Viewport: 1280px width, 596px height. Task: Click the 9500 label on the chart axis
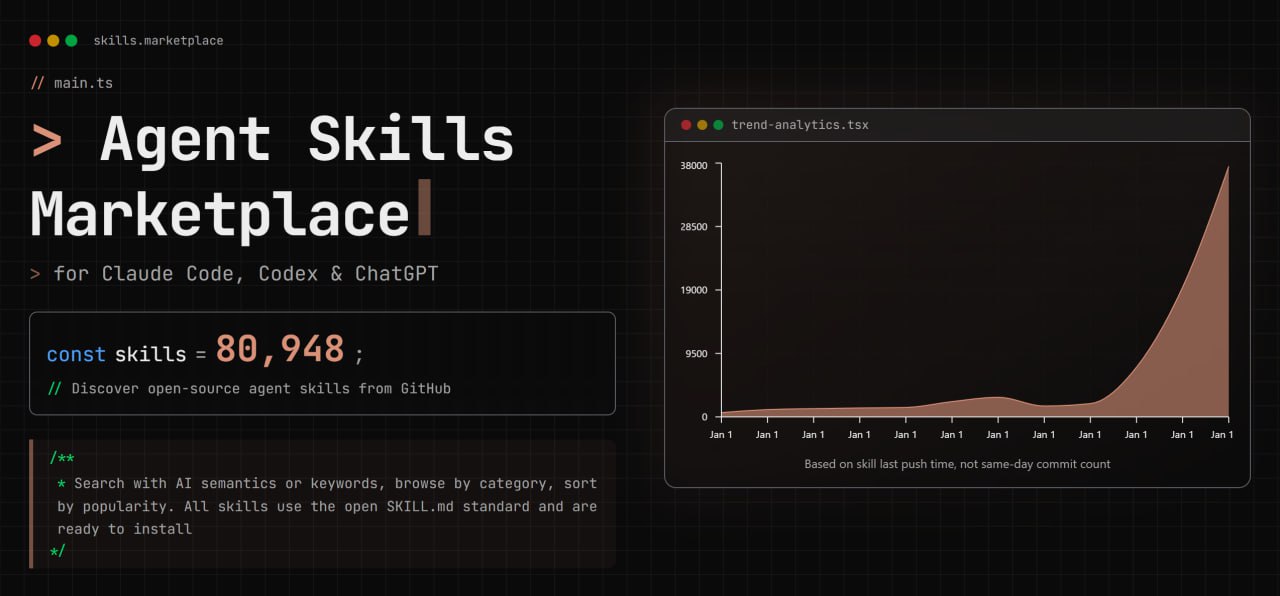coord(696,354)
